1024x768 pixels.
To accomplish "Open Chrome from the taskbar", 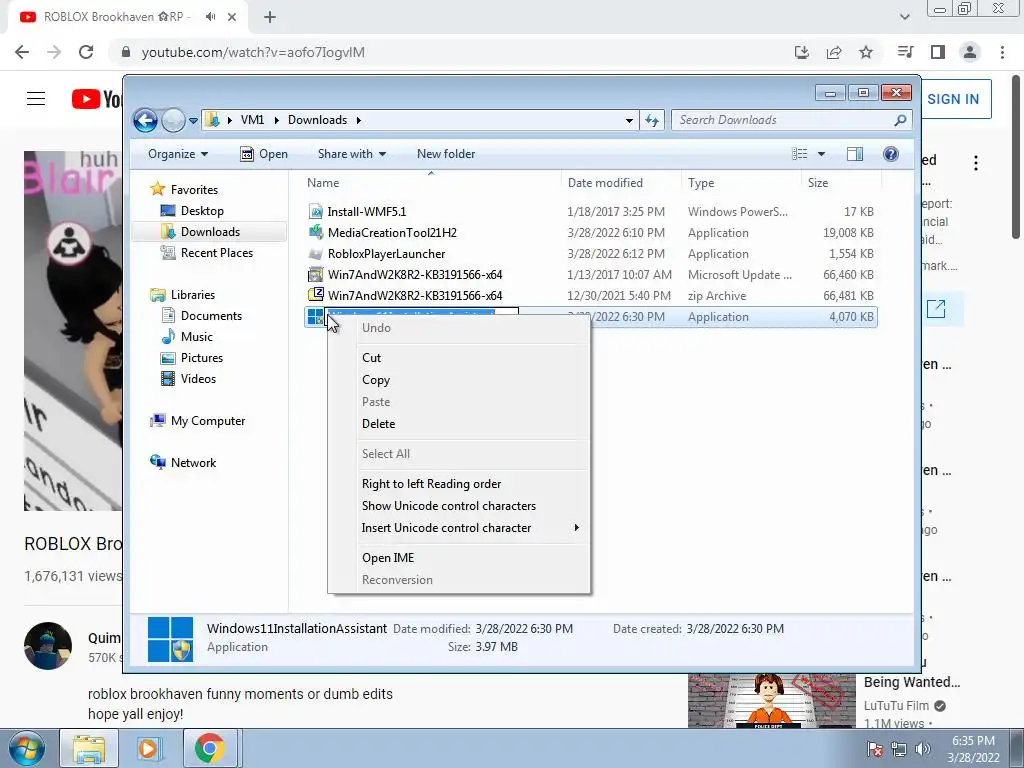I will tap(209, 748).
